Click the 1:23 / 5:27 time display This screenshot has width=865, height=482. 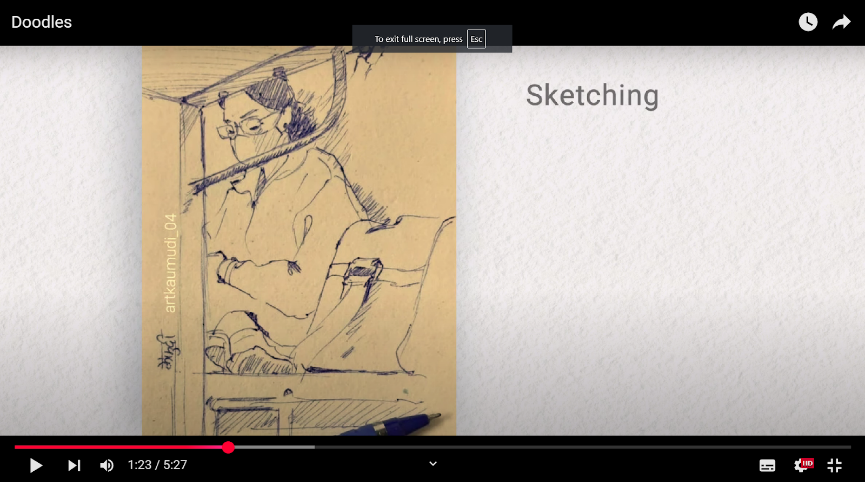coord(157,465)
